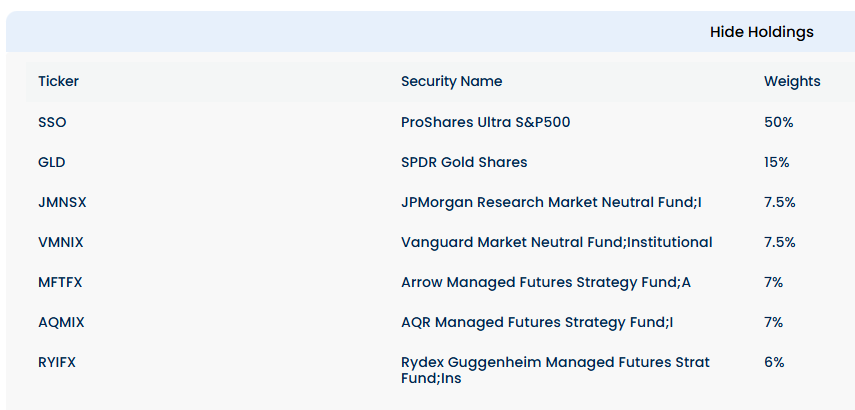This screenshot has height=410, width=855.
Task: Click the 7% weight for AQMIX
Action: click(x=774, y=322)
